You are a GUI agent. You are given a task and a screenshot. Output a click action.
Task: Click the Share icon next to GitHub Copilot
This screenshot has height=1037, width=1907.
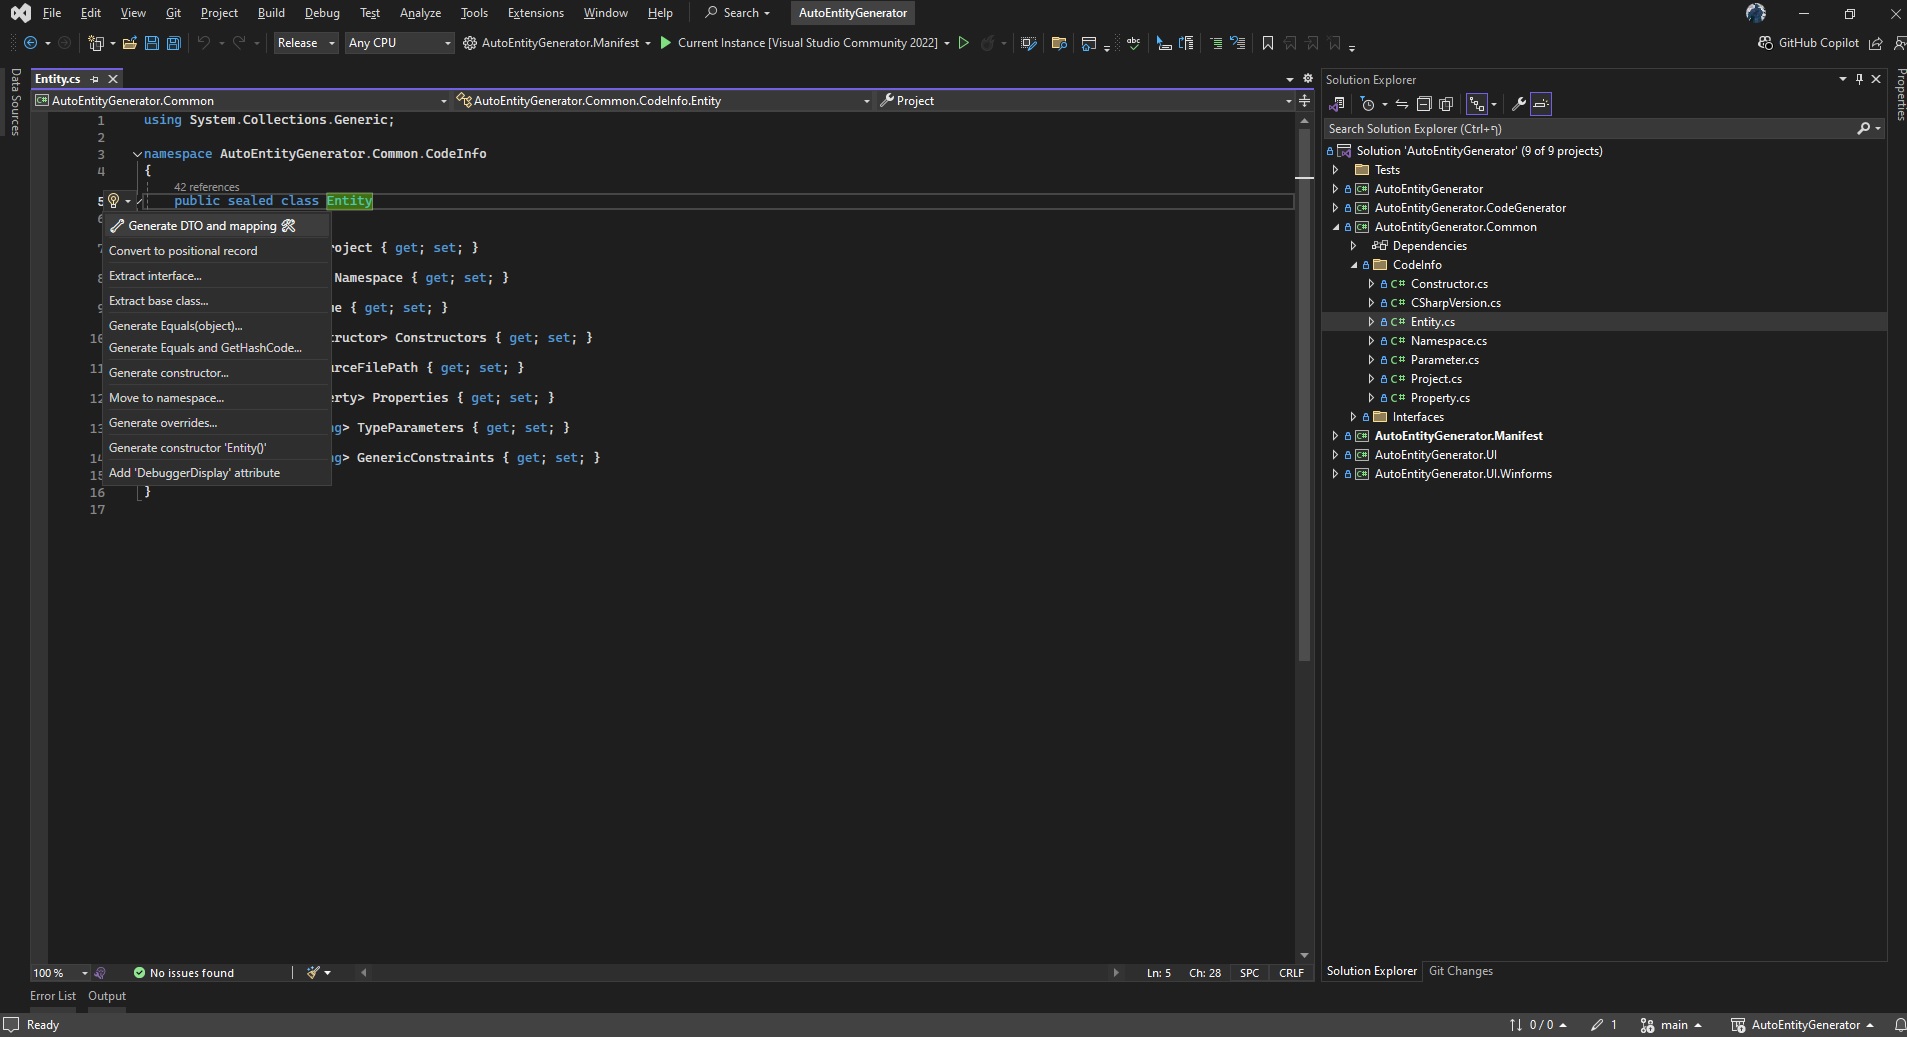[x=1875, y=43]
